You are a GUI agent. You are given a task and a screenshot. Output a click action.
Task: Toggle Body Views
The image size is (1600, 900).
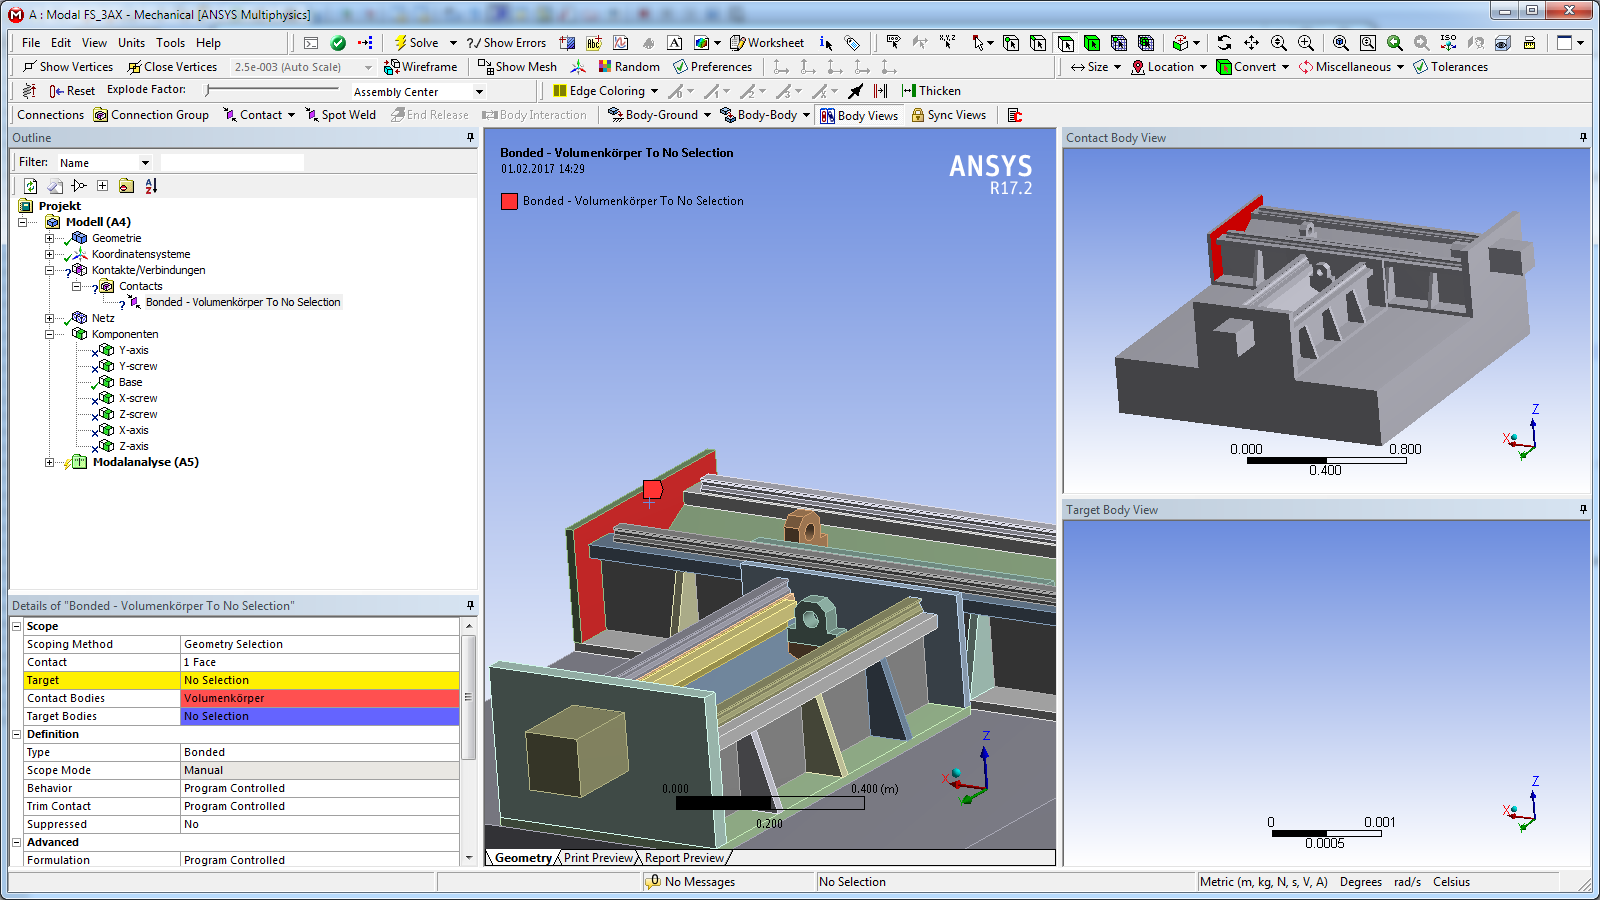click(x=859, y=115)
